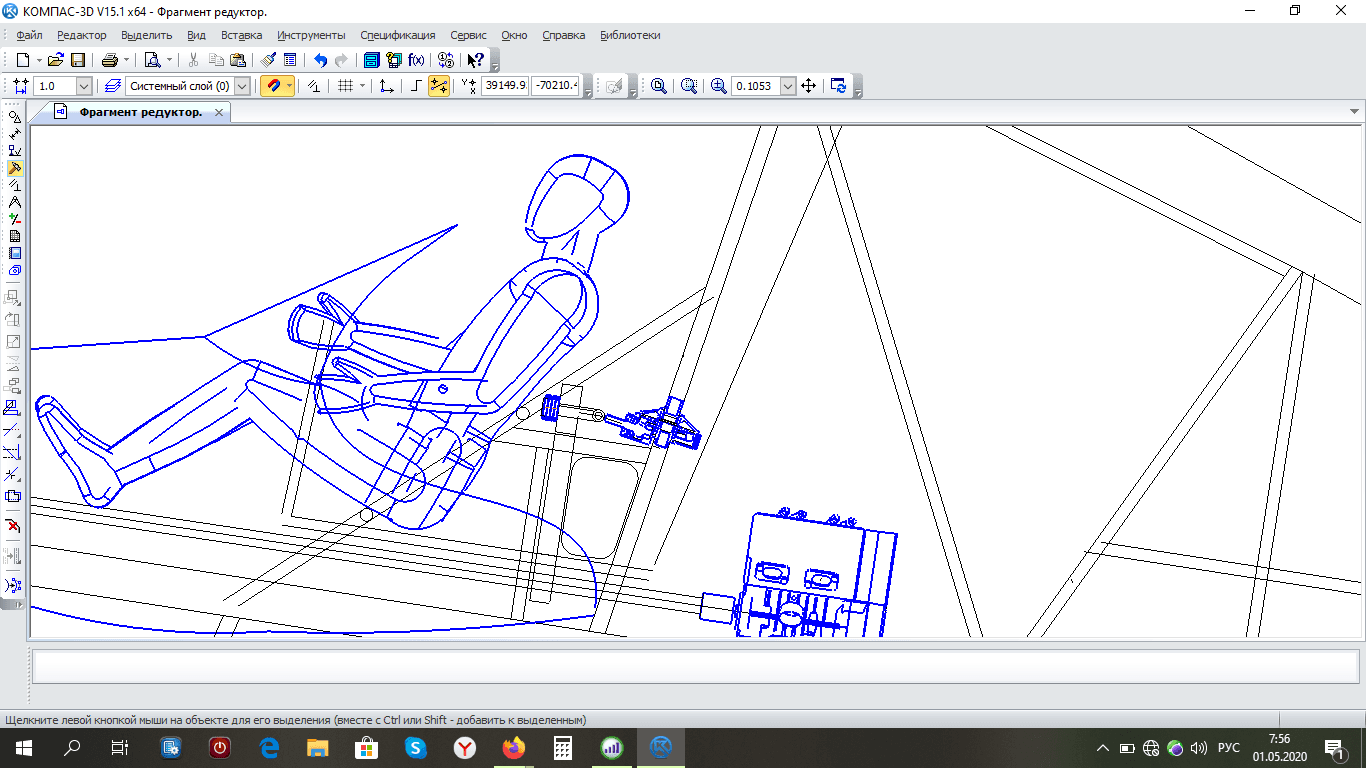Image resolution: width=1366 pixels, height=768 pixels.
Task: Open the Print preview icon
Action: [152, 60]
